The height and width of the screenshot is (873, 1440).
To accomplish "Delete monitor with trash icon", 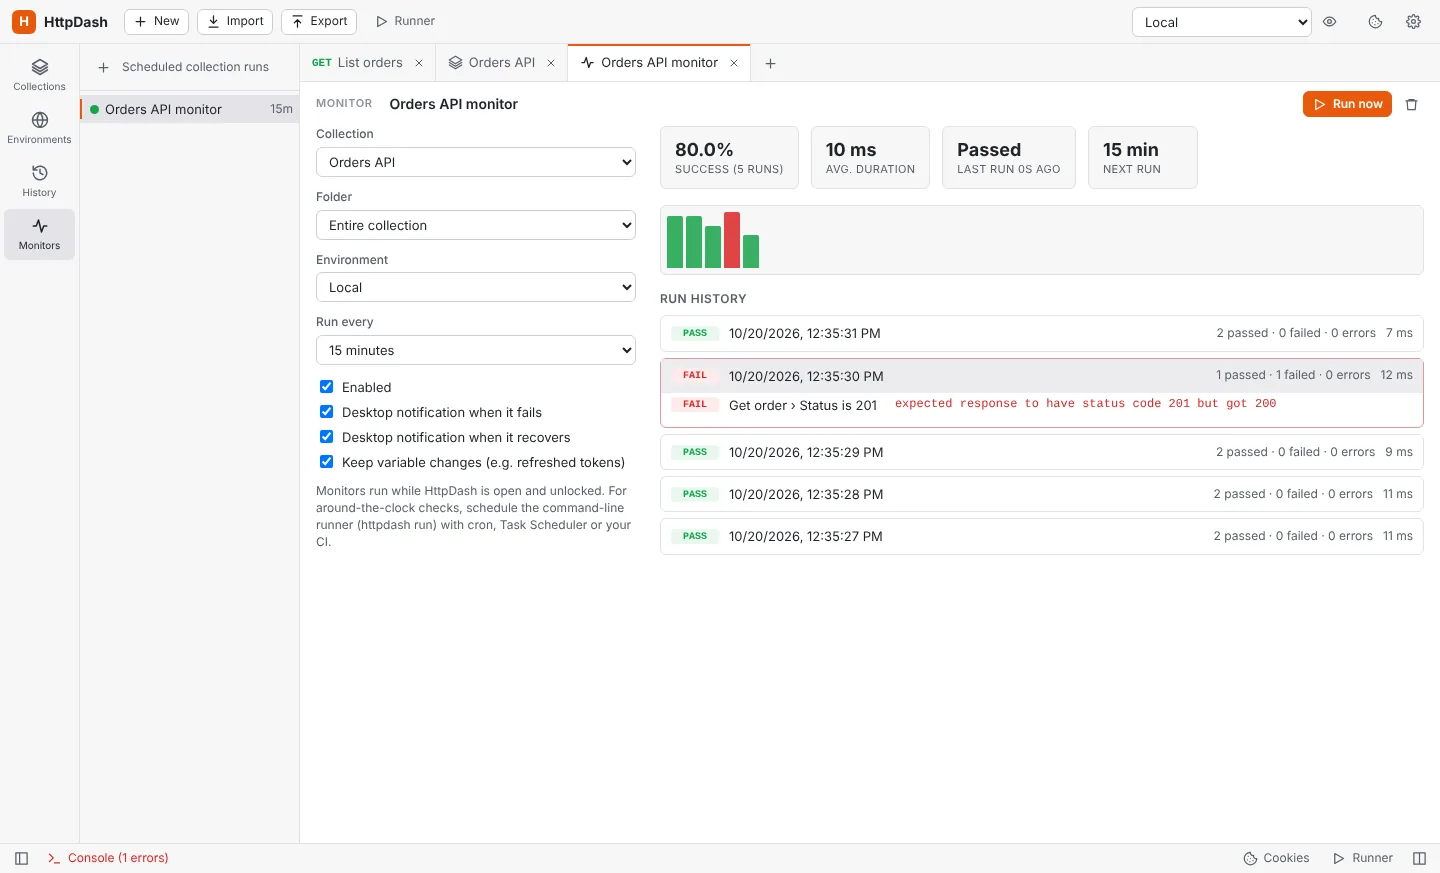I will tap(1412, 104).
